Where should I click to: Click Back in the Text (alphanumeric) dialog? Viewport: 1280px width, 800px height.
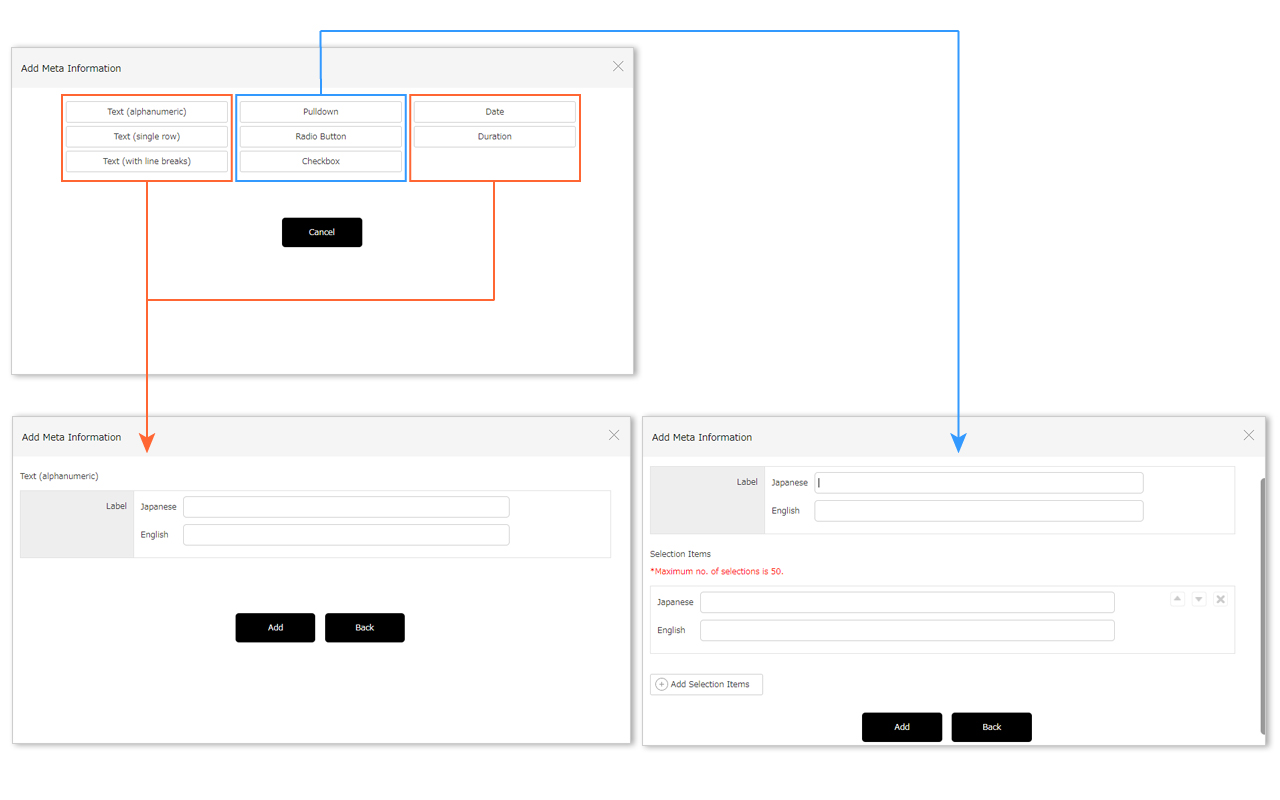tap(365, 628)
